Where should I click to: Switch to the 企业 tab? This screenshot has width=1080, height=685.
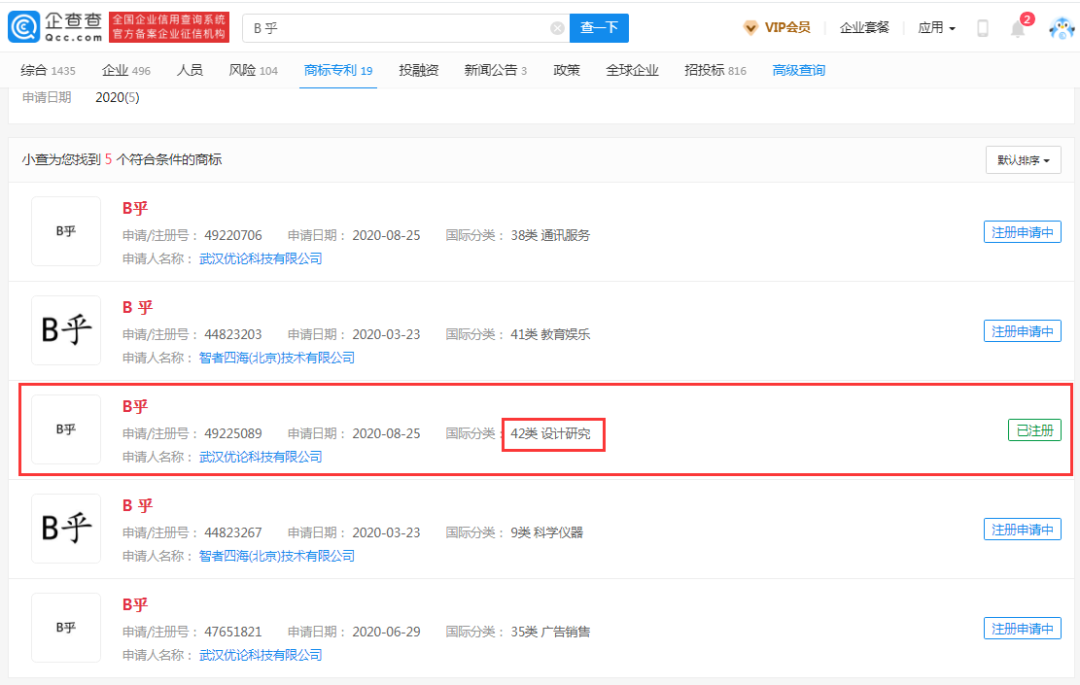(x=126, y=70)
